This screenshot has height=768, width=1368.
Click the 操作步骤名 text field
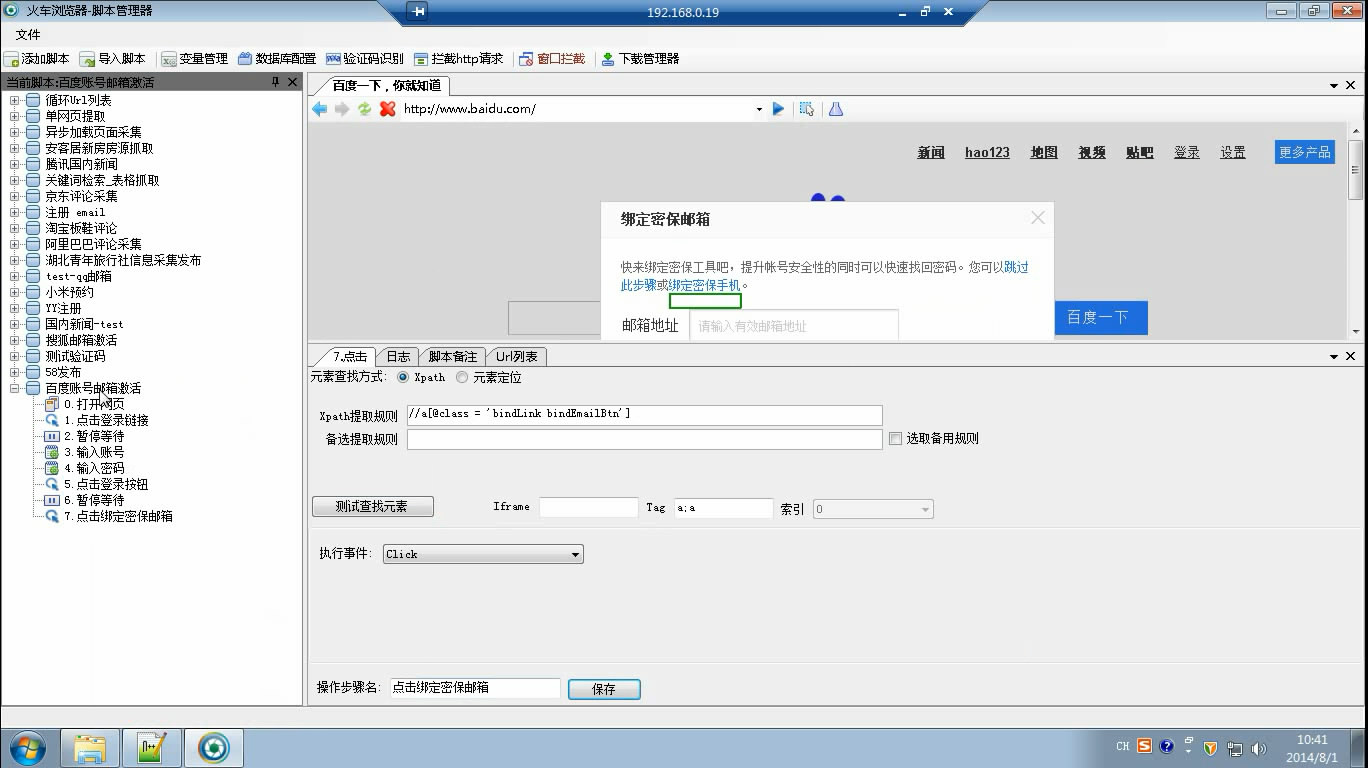(475, 688)
